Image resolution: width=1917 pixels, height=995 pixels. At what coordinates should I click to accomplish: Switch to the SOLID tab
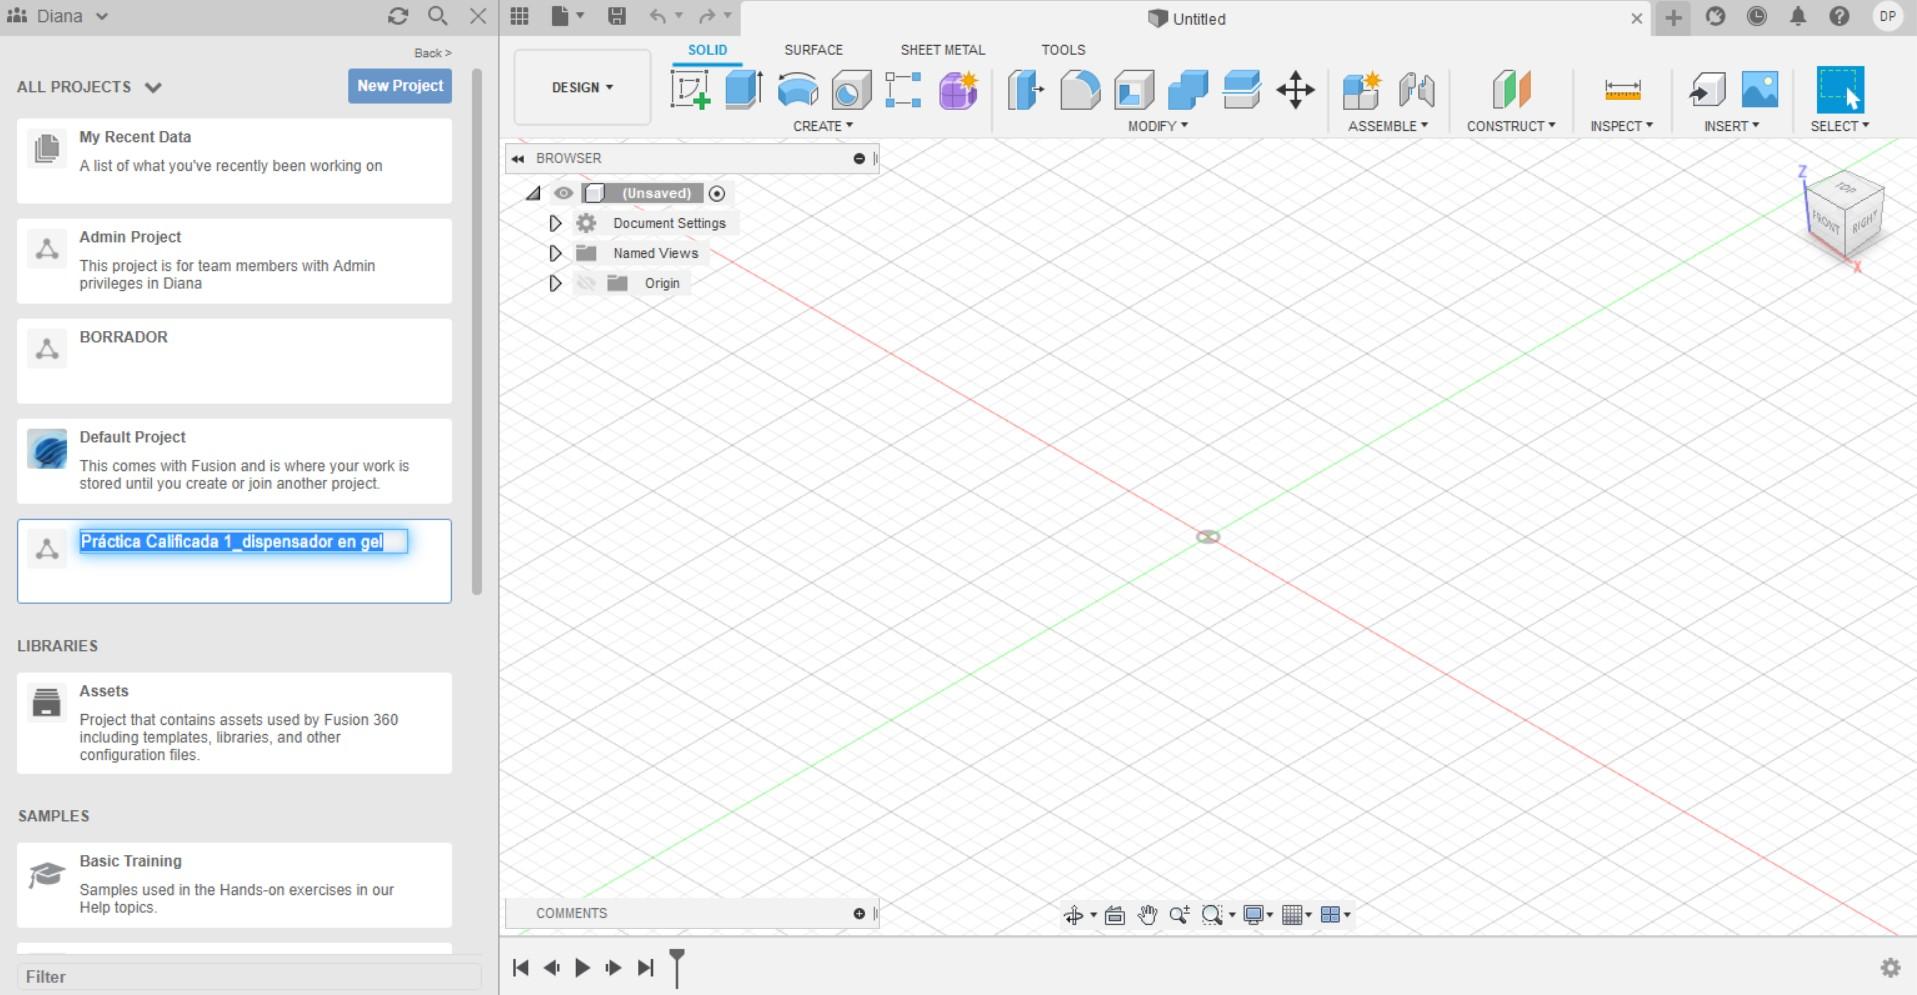(x=707, y=50)
